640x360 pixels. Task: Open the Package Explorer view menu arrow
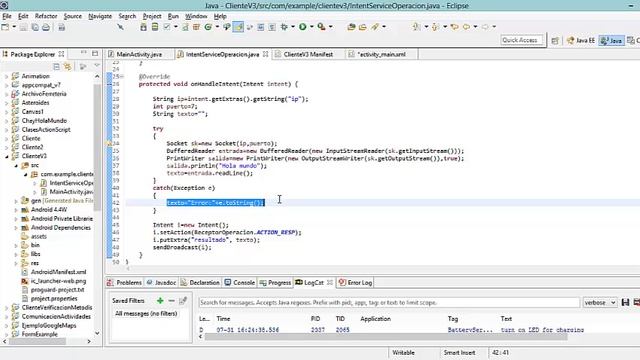coord(97,66)
